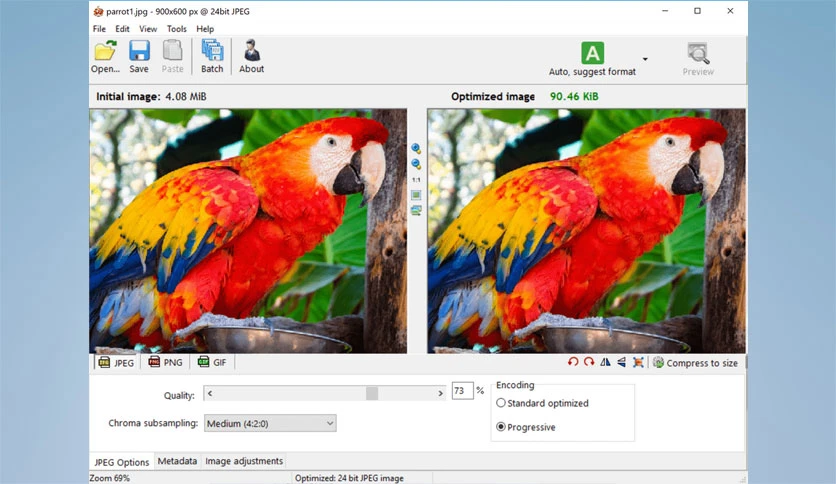Maximize the application window
The height and width of the screenshot is (484, 836).
tap(697, 11)
